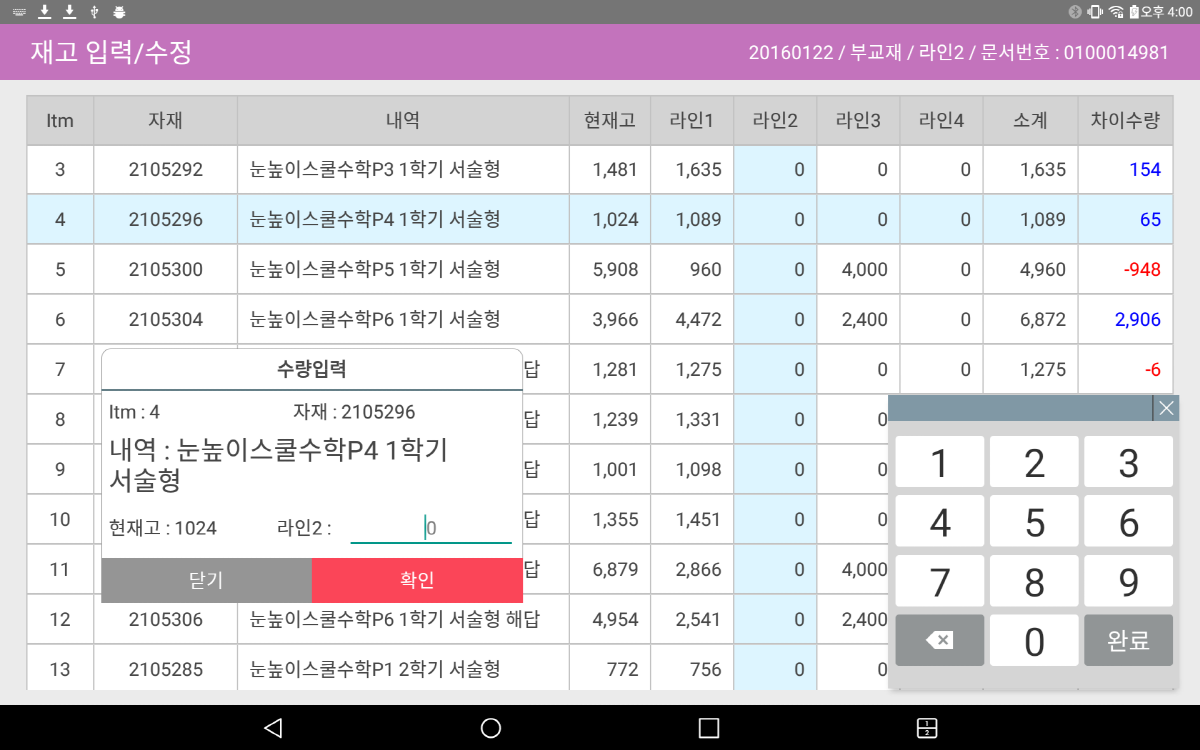Screen dimensions: 1200x750
Task: Select material code 2105304
Action: click(x=166, y=320)
